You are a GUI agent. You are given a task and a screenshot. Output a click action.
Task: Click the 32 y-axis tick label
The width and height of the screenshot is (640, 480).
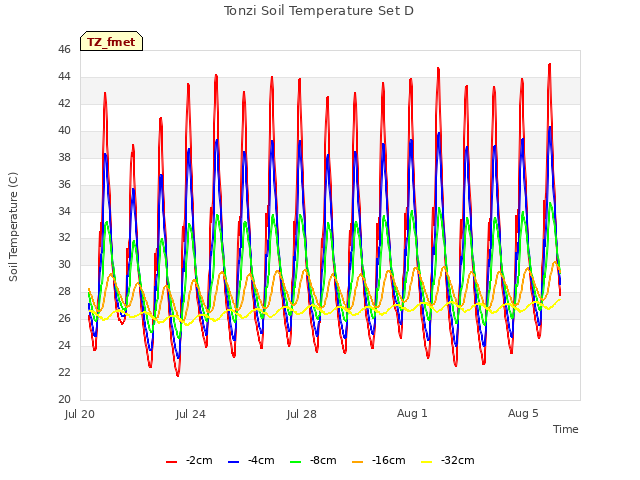pyautogui.click(x=64, y=238)
